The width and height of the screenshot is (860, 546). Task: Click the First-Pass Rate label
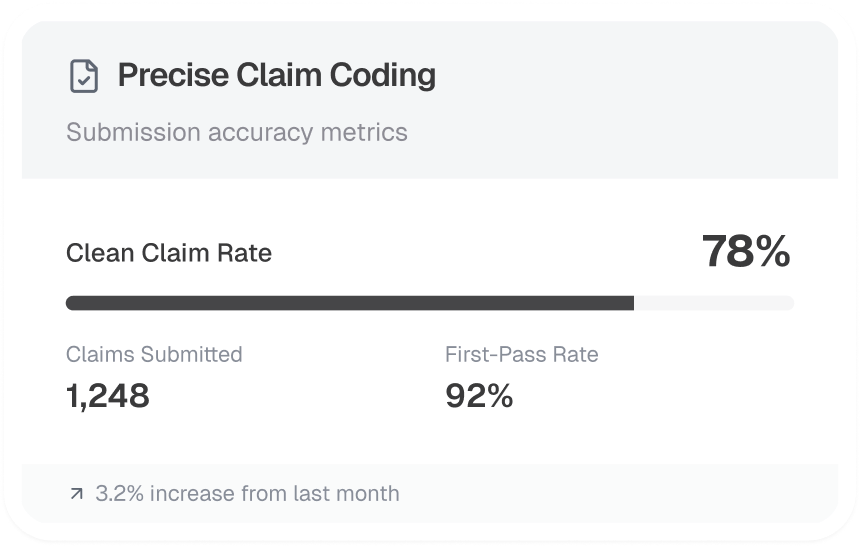click(x=521, y=354)
